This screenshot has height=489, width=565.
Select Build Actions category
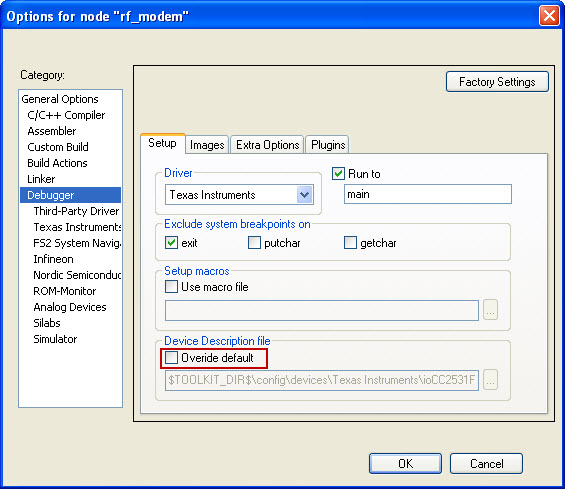coord(57,163)
